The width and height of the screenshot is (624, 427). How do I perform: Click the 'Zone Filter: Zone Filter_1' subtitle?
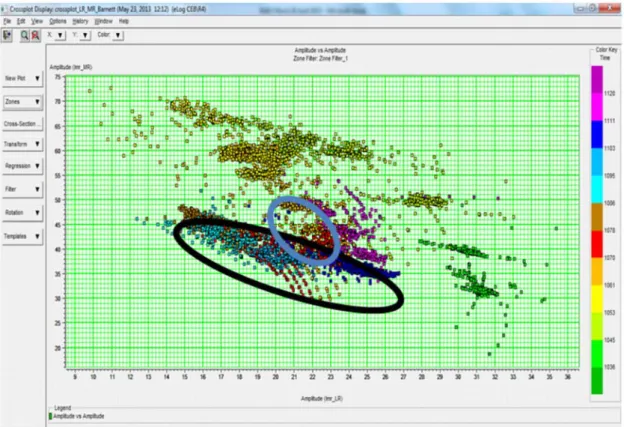[320, 58]
